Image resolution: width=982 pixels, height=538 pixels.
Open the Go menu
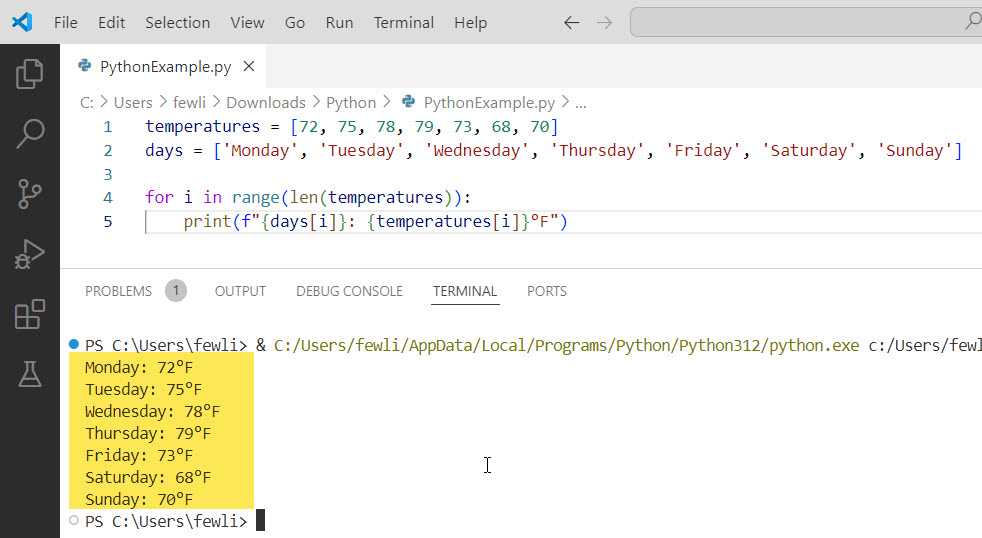(x=295, y=23)
